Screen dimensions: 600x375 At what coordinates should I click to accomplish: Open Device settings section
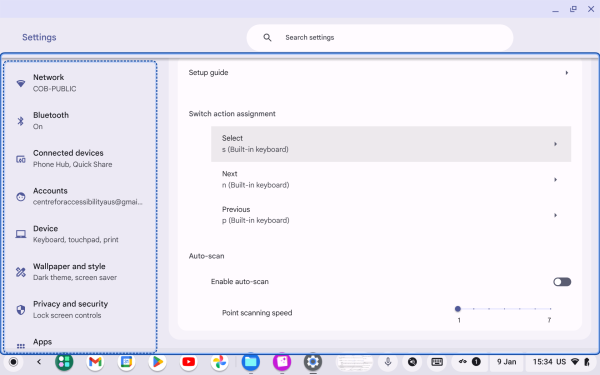(x=80, y=234)
